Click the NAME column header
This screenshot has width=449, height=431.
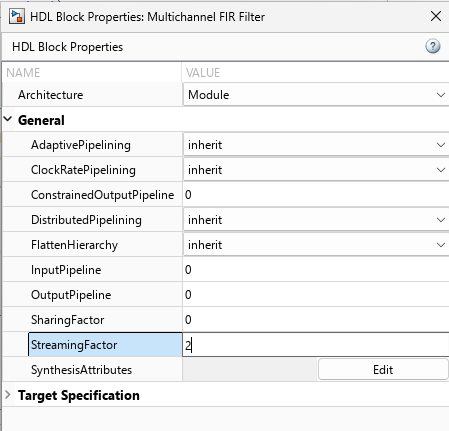pyautogui.click(x=23, y=72)
